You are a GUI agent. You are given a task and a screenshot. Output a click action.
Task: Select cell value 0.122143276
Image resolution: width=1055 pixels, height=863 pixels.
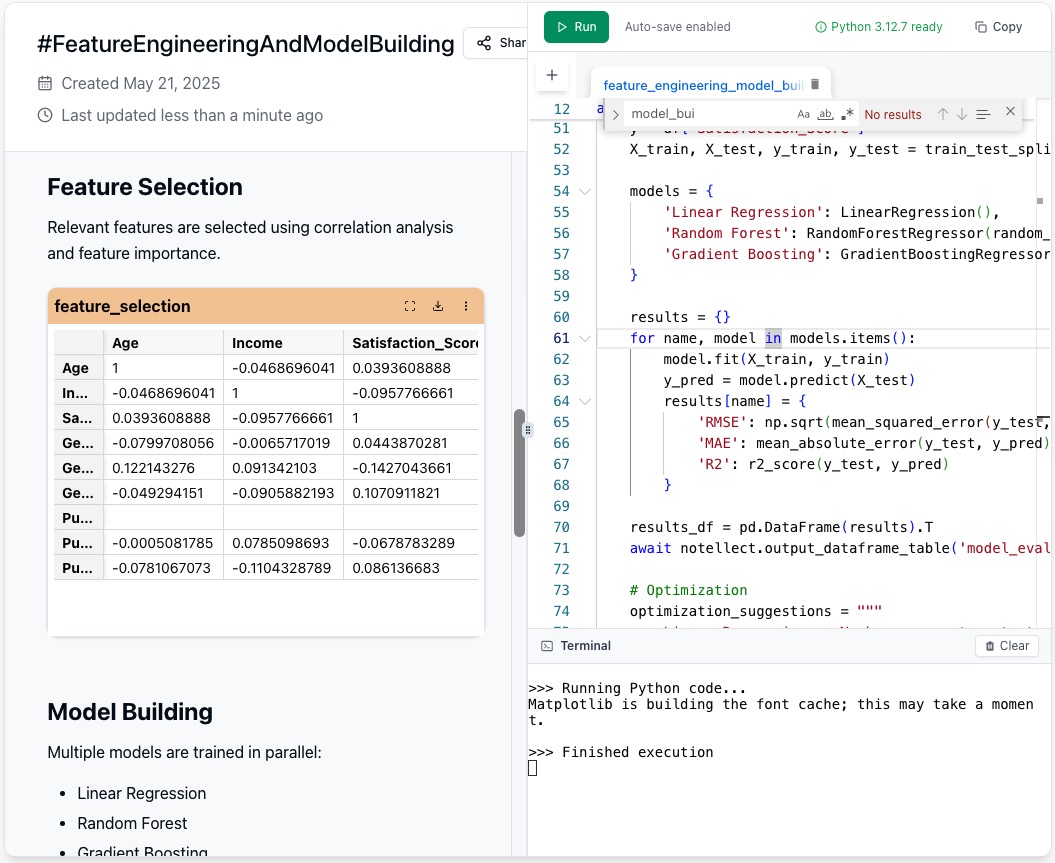pos(163,468)
